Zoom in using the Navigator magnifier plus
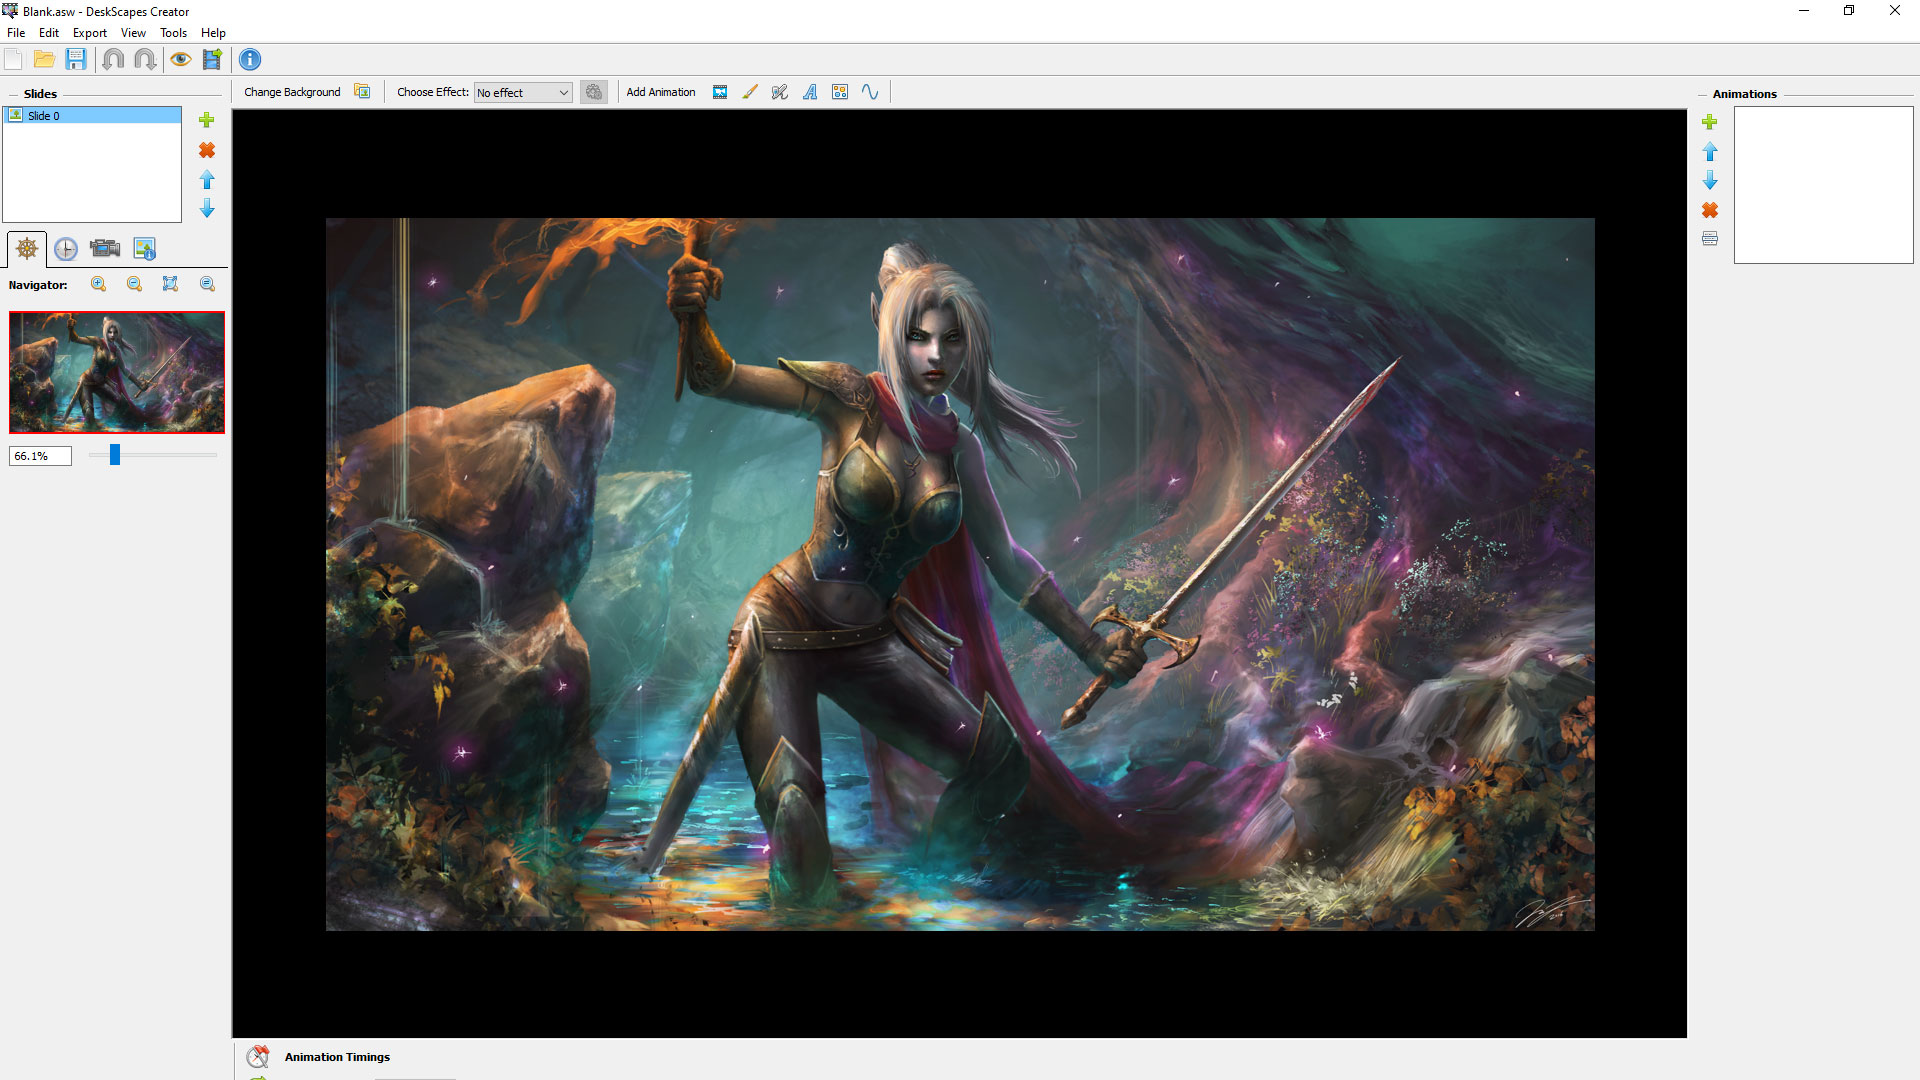This screenshot has height=1080, width=1920. pyautogui.click(x=99, y=284)
